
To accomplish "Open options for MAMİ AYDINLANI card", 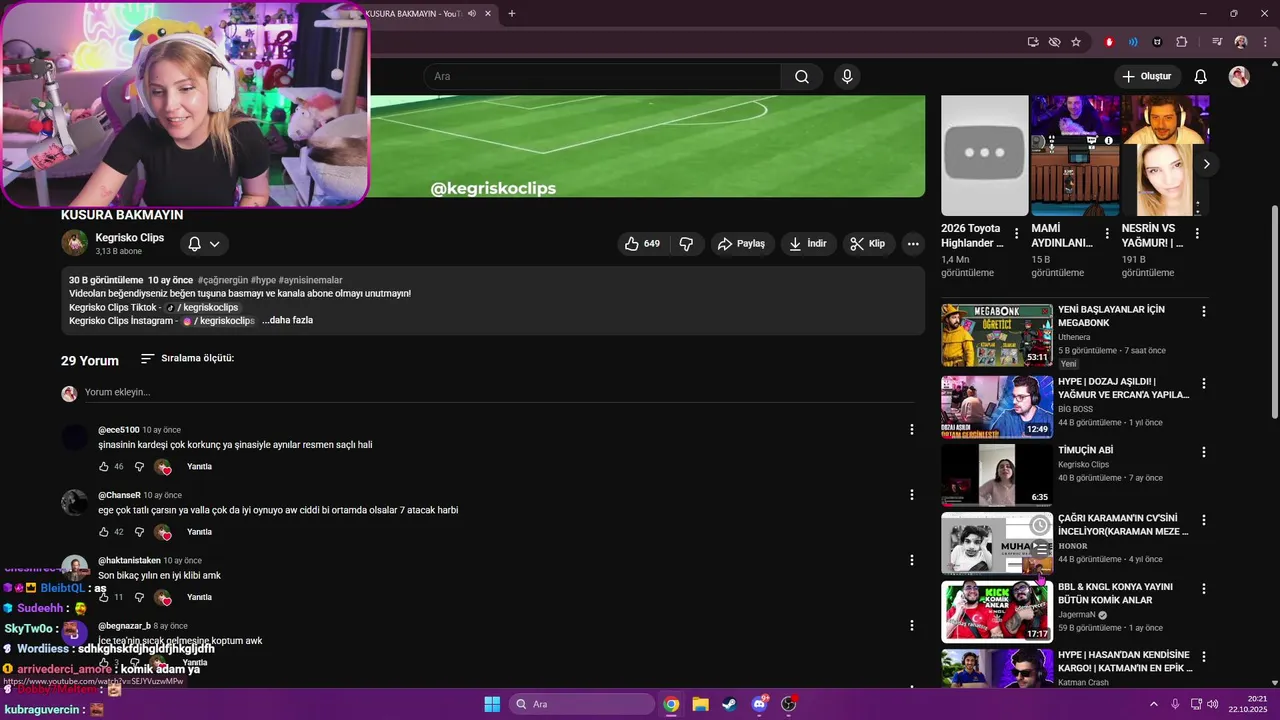I will click(1106, 233).
